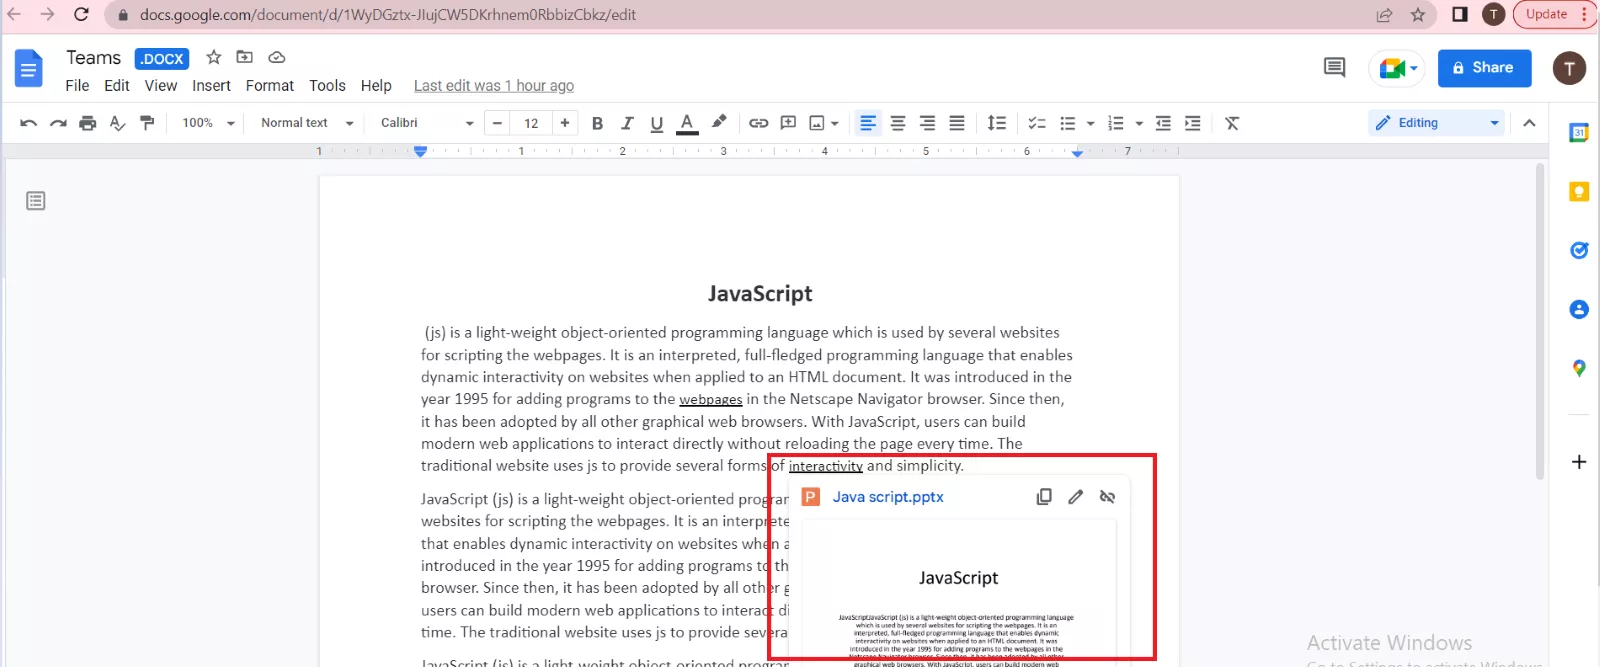
Task: Remove link icon in preview card
Action: click(1107, 497)
